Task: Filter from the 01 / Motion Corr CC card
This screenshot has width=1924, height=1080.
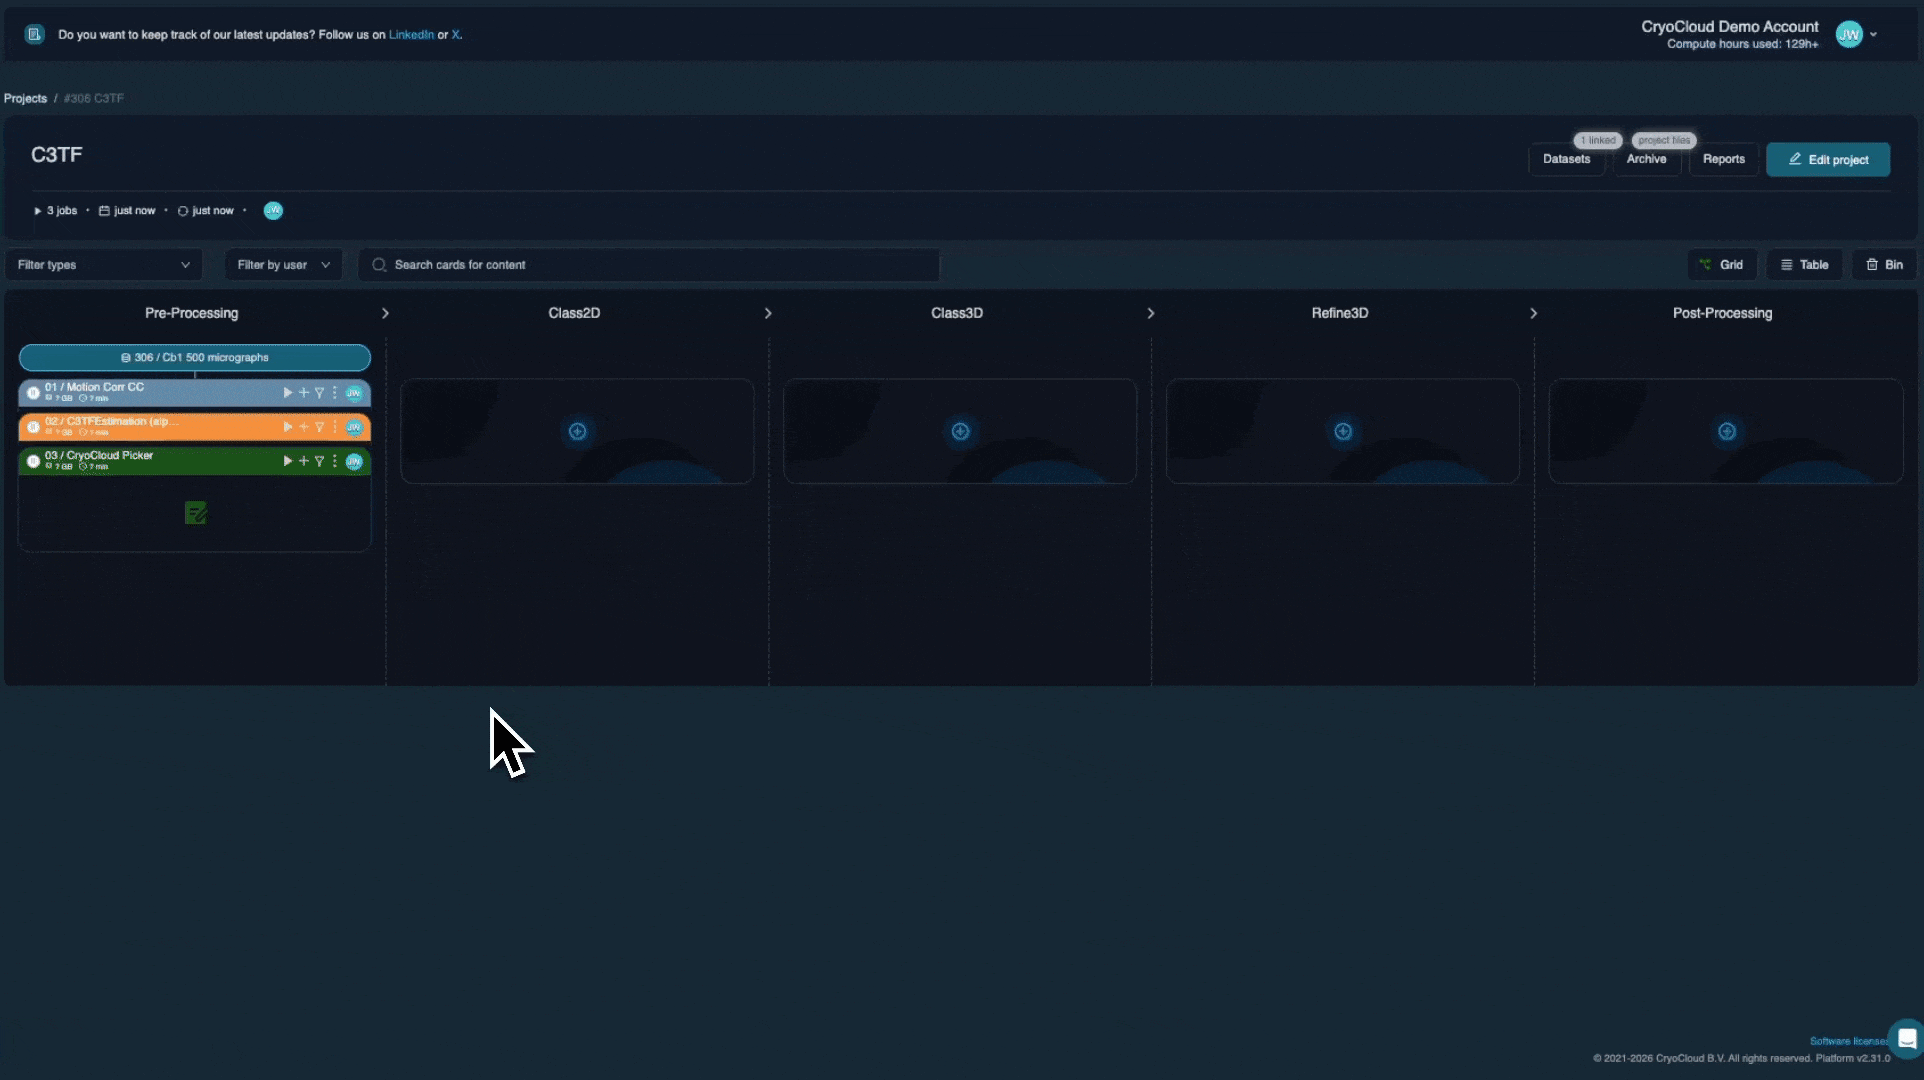Action: click(320, 393)
